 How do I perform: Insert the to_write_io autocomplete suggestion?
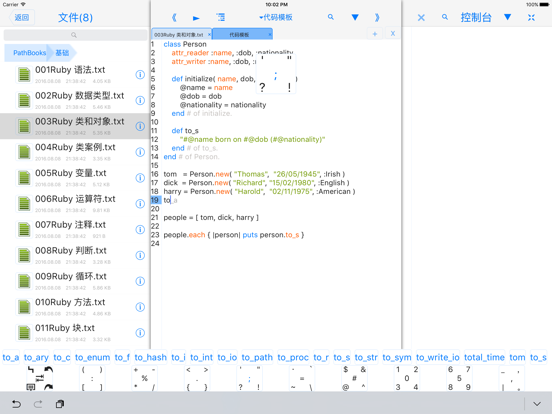click(438, 357)
